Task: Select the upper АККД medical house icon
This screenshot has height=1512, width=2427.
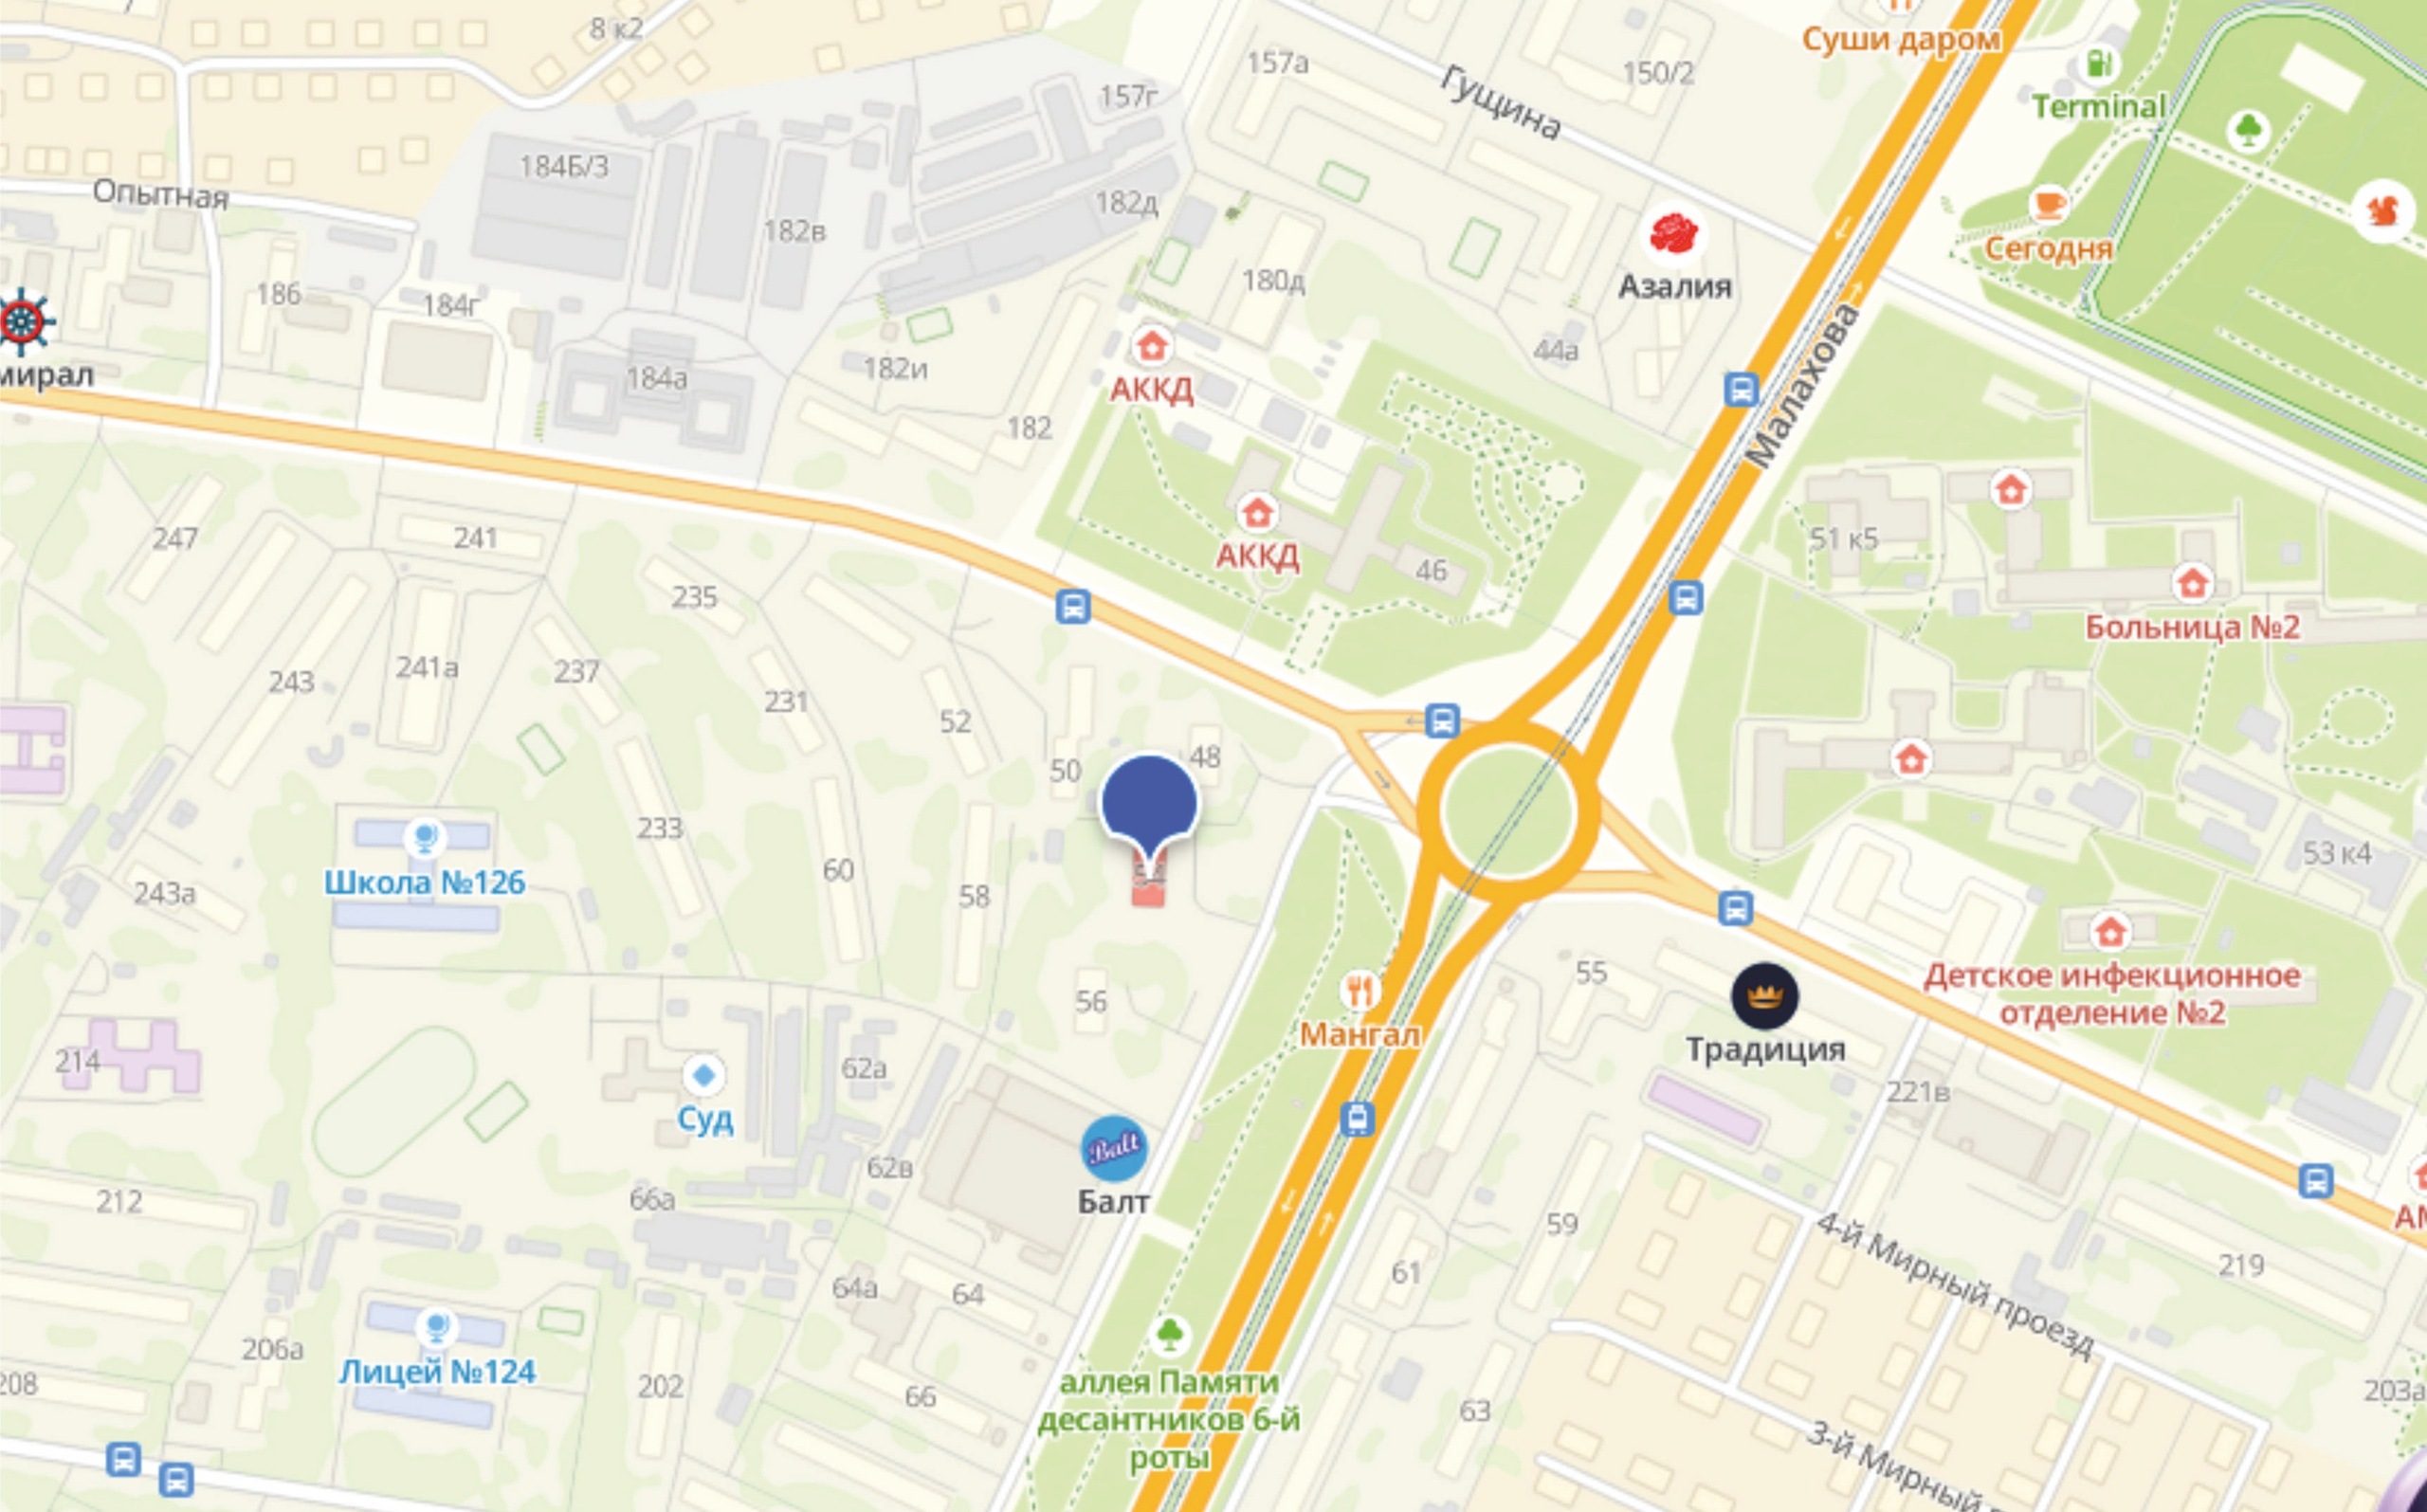Action: (1151, 347)
